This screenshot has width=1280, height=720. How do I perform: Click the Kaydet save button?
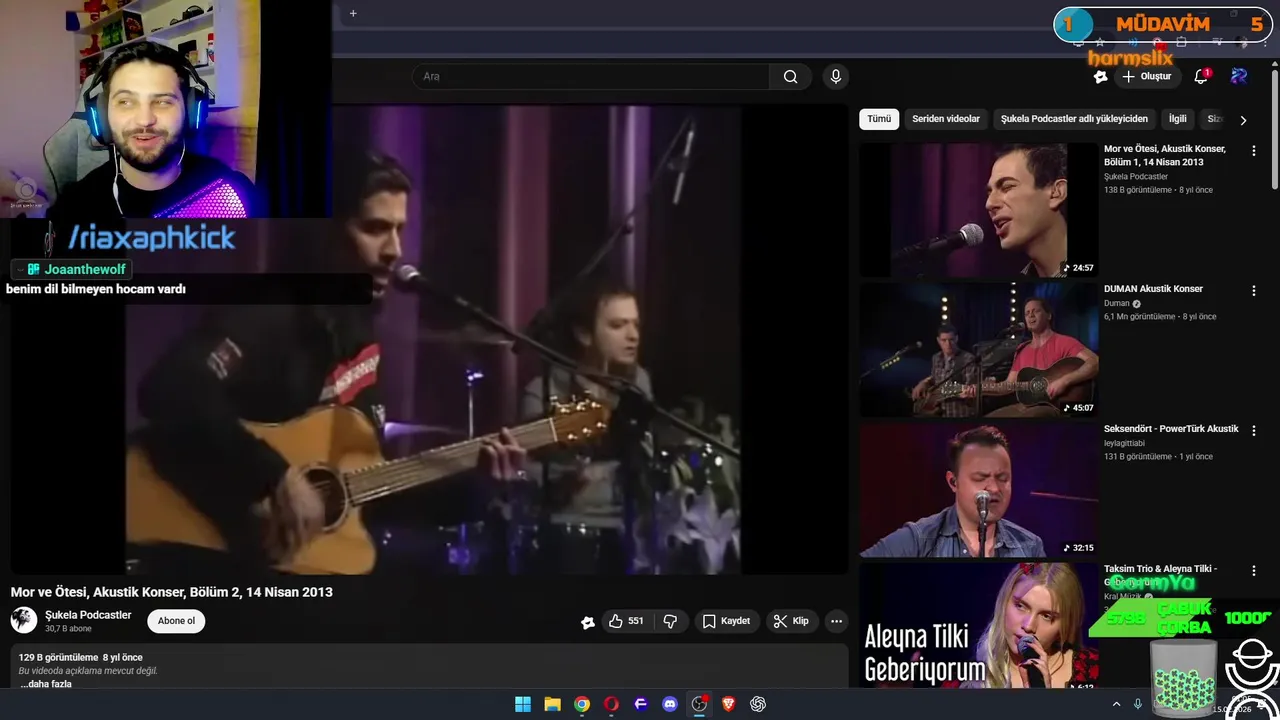pyautogui.click(x=726, y=621)
